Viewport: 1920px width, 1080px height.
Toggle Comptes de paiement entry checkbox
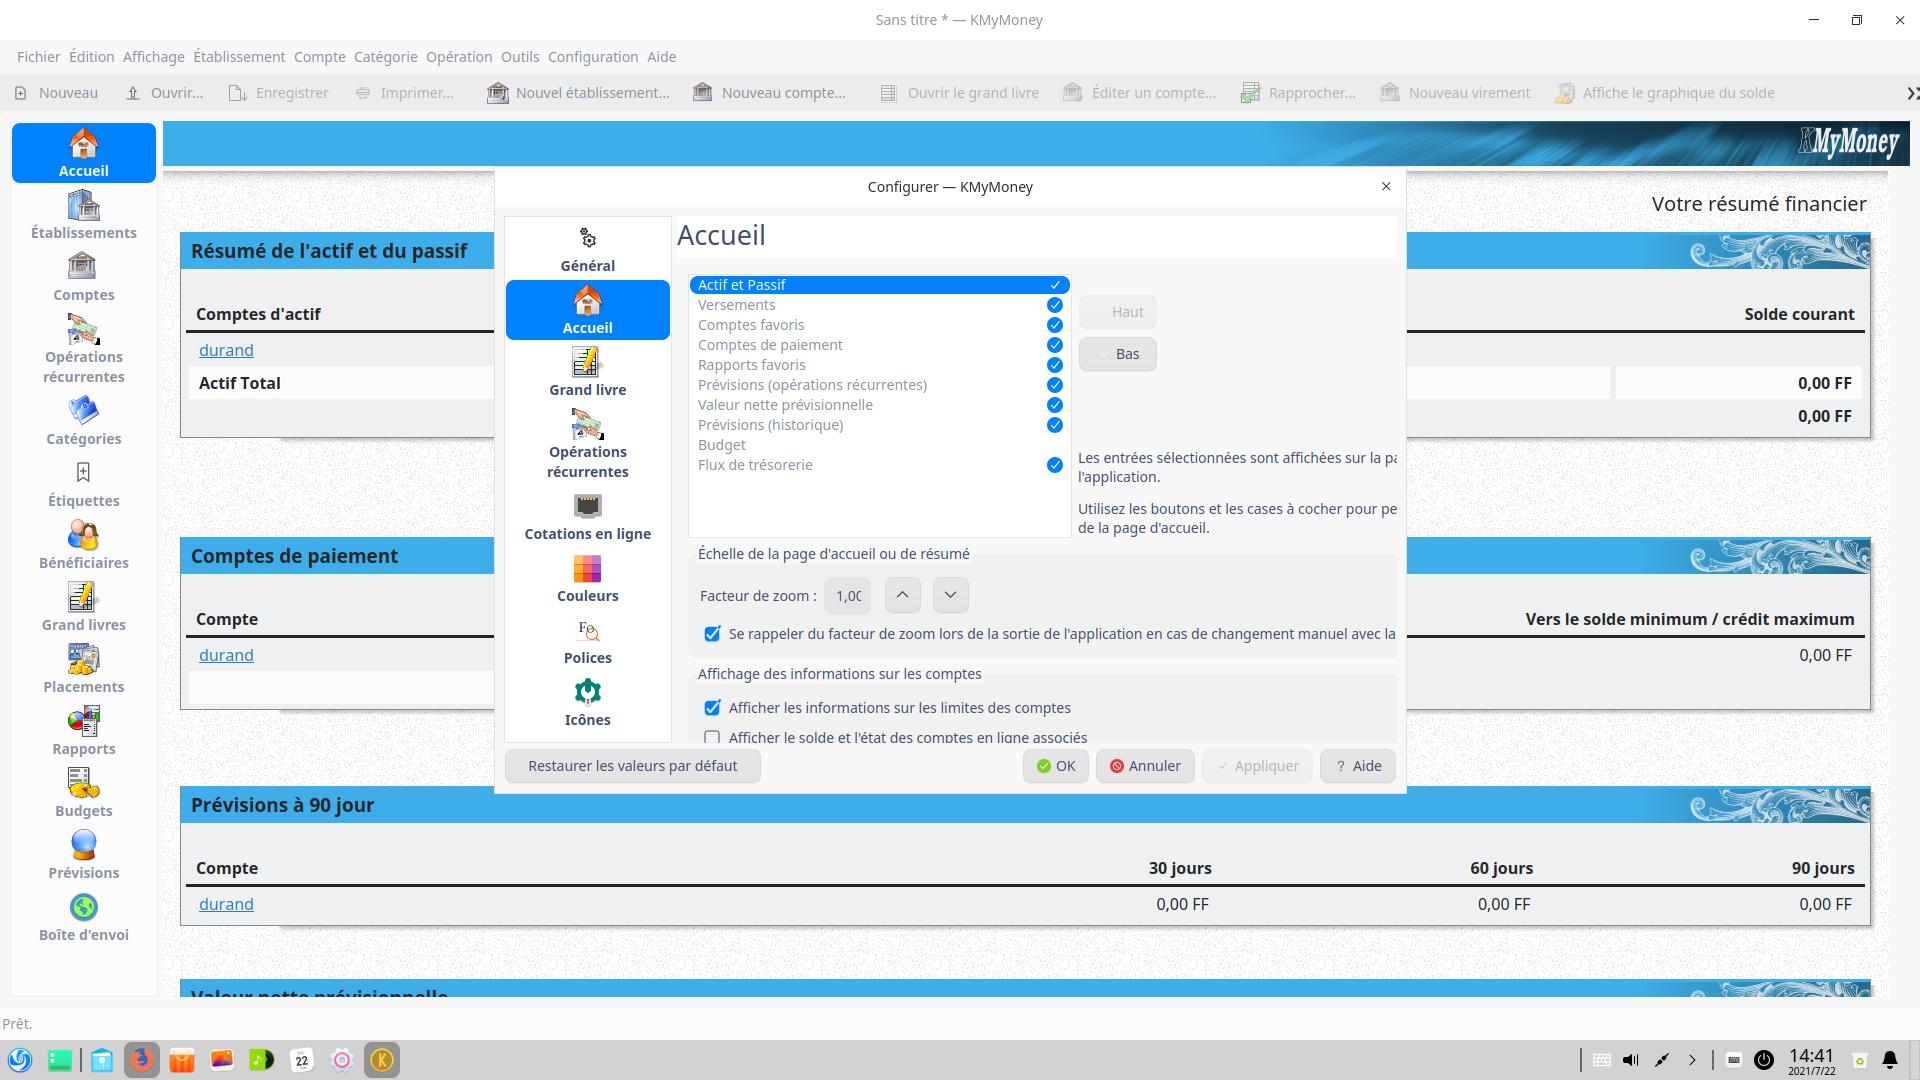coord(1054,345)
